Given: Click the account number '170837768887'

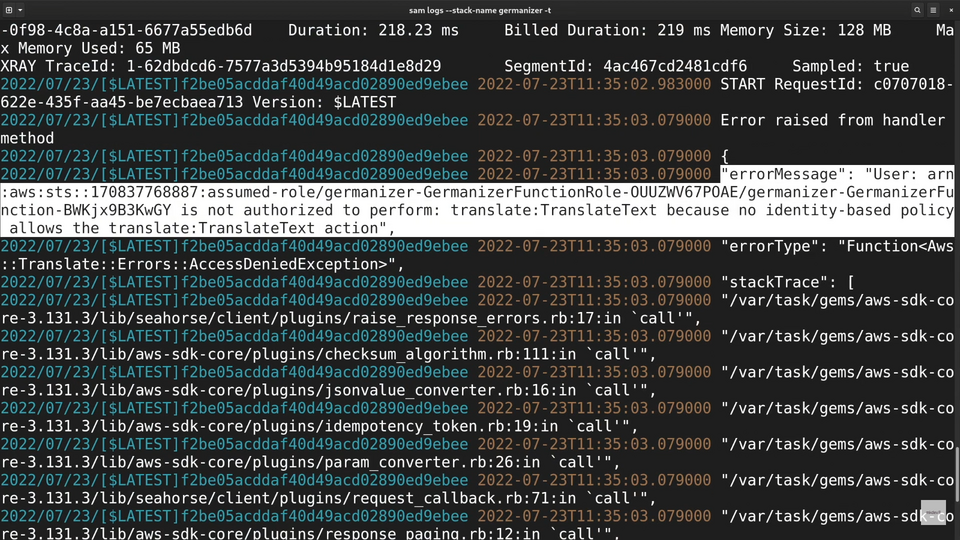Looking at the screenshot, I should pyautogui.click(x=144, y=193).
